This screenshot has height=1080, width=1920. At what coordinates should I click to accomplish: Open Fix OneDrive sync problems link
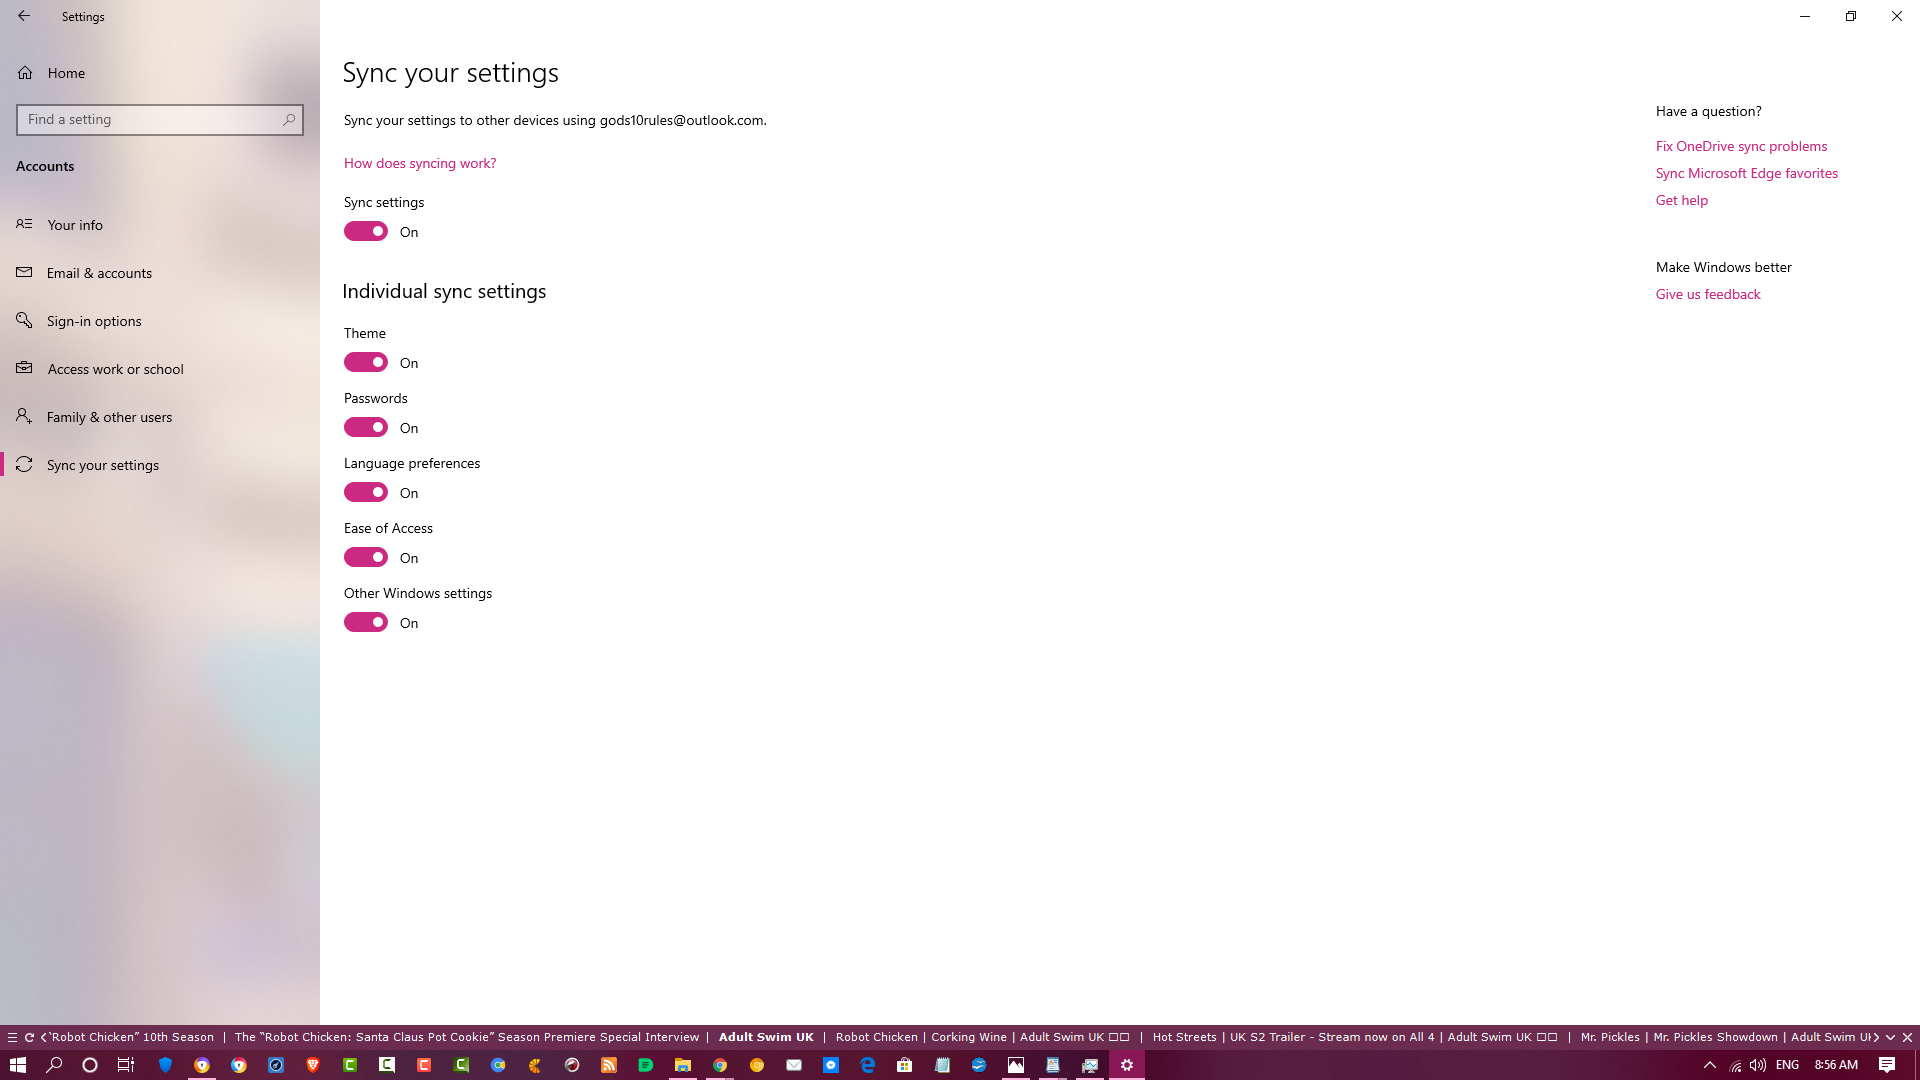tap(1741, 146)
